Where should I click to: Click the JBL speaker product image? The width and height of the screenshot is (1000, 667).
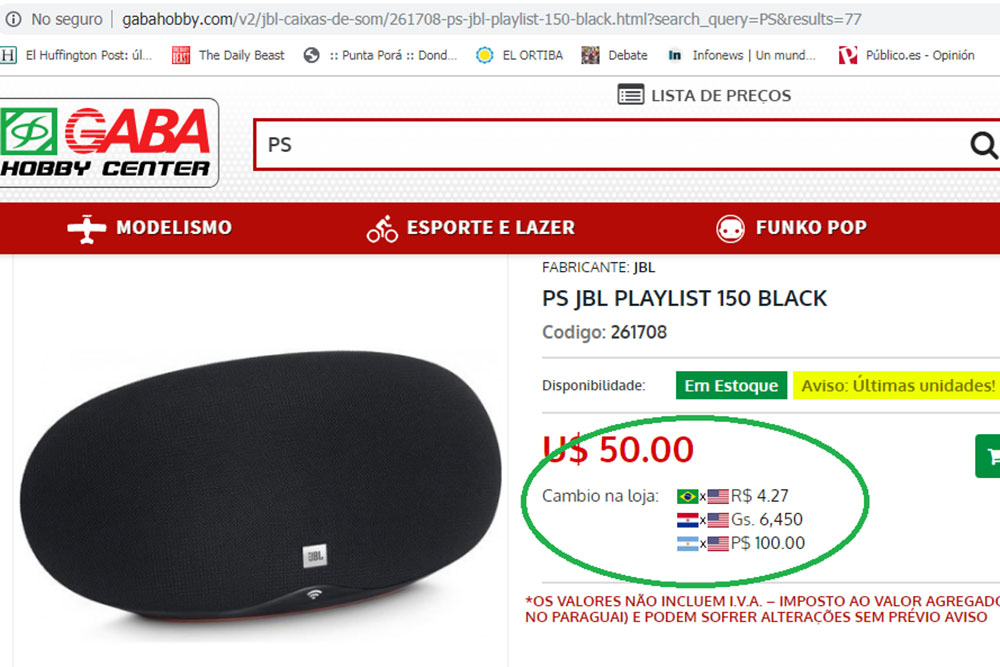[x=260, y=486]
